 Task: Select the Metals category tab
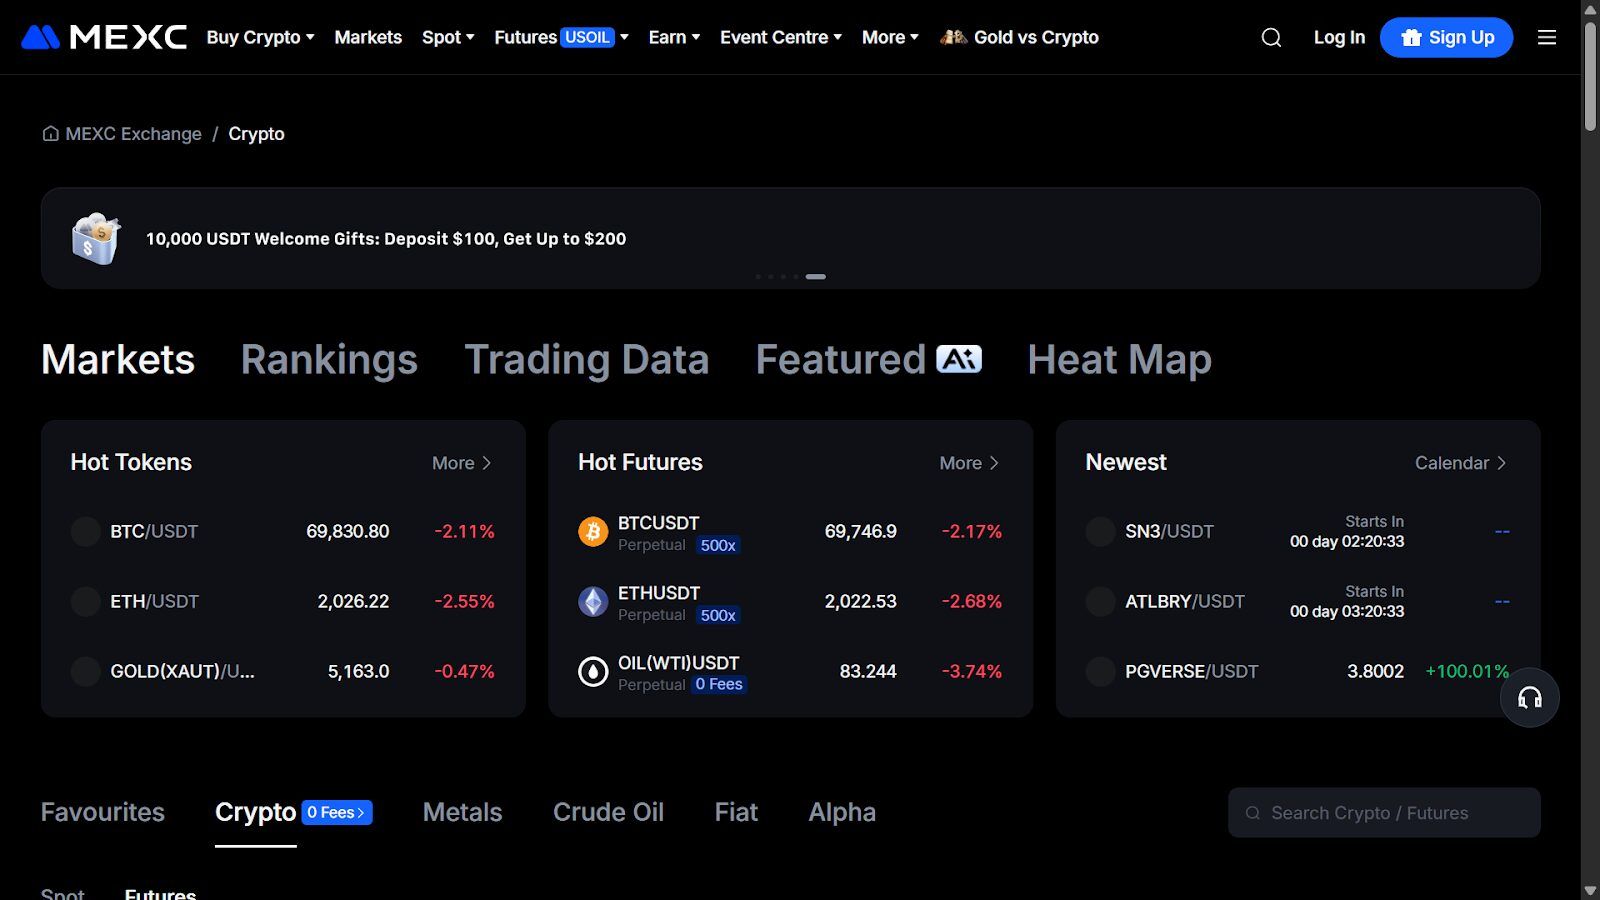[462, 812]
